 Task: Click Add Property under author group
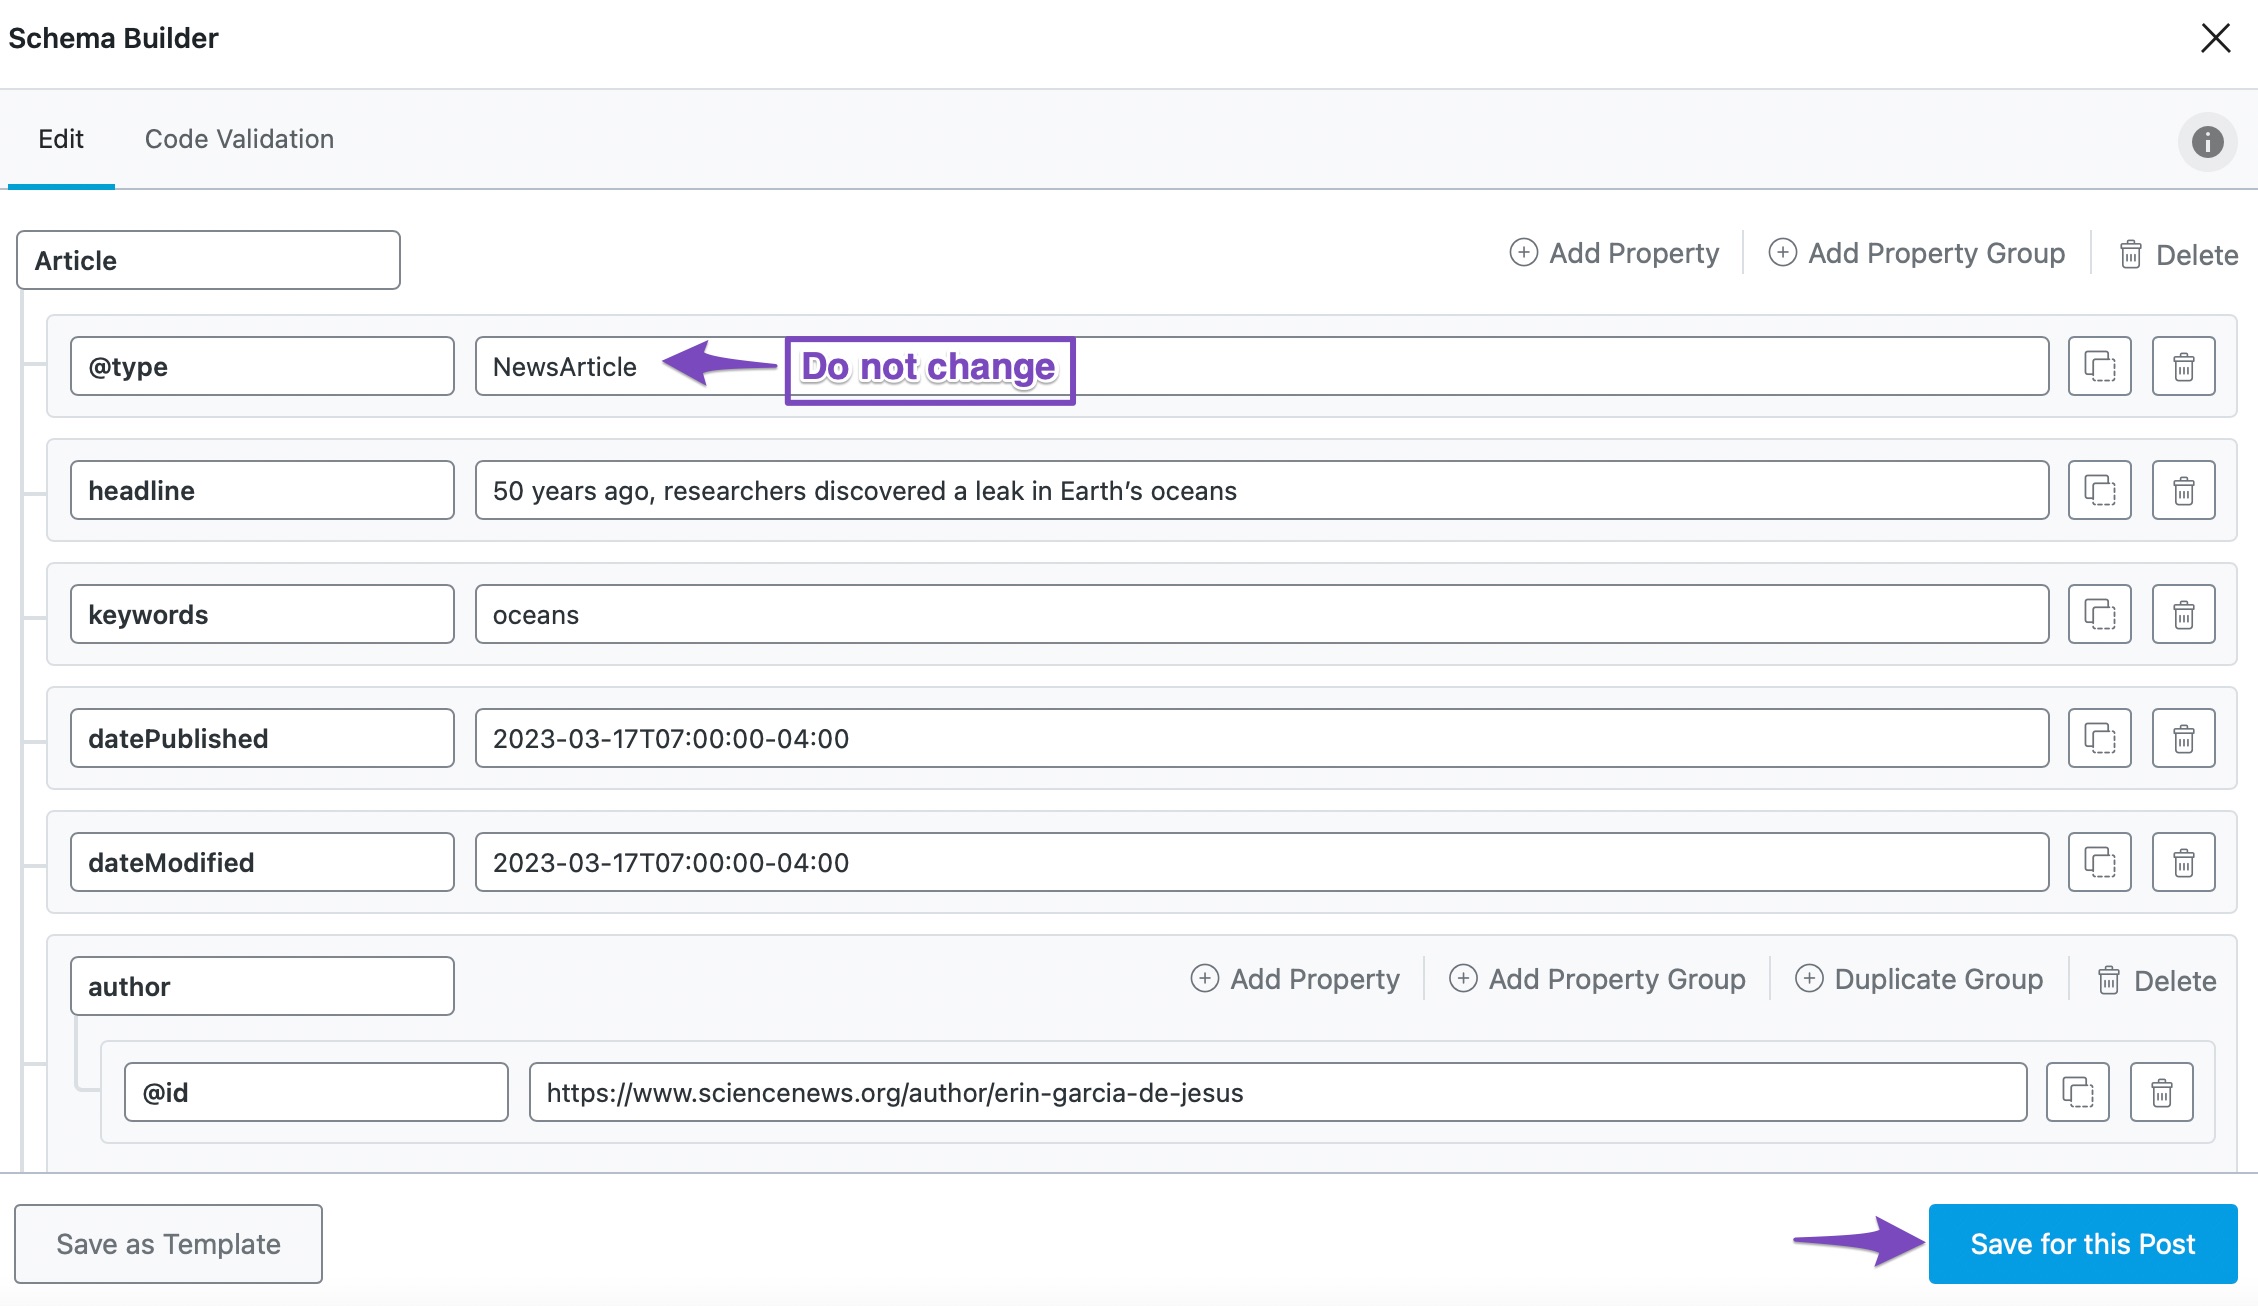coord(1296,980)
